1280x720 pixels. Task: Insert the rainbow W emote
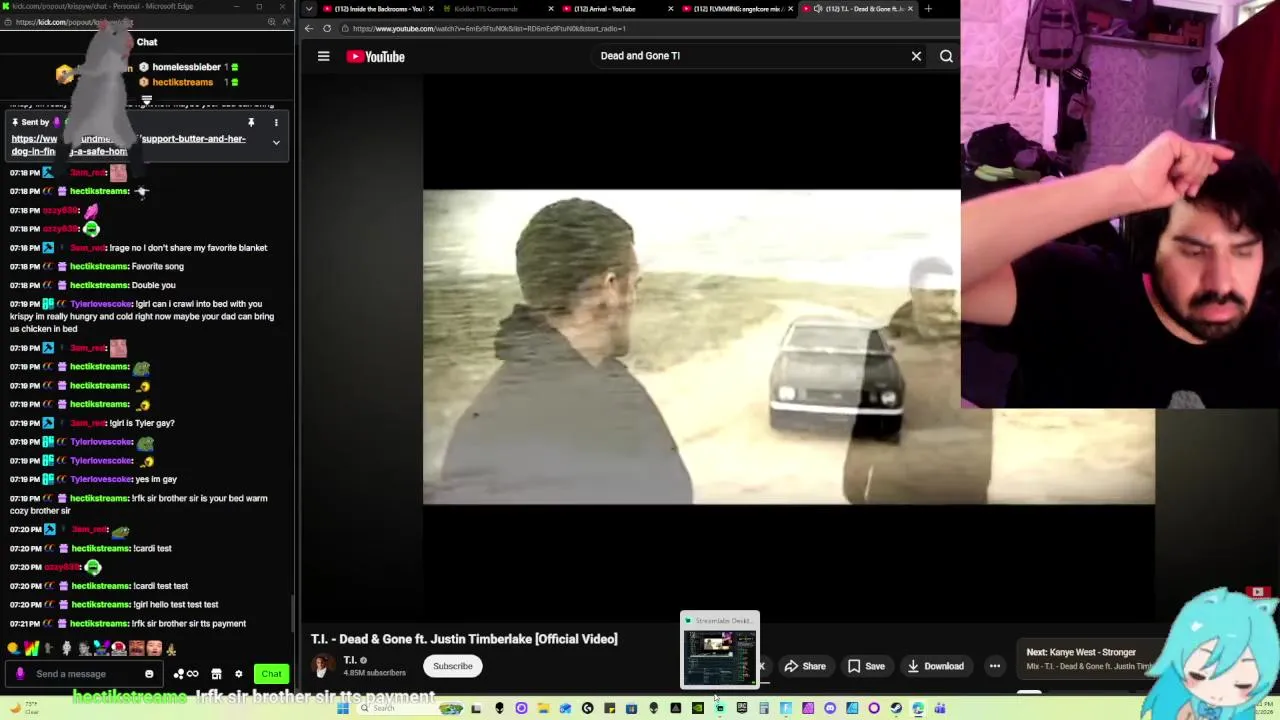tap(31, 648)
